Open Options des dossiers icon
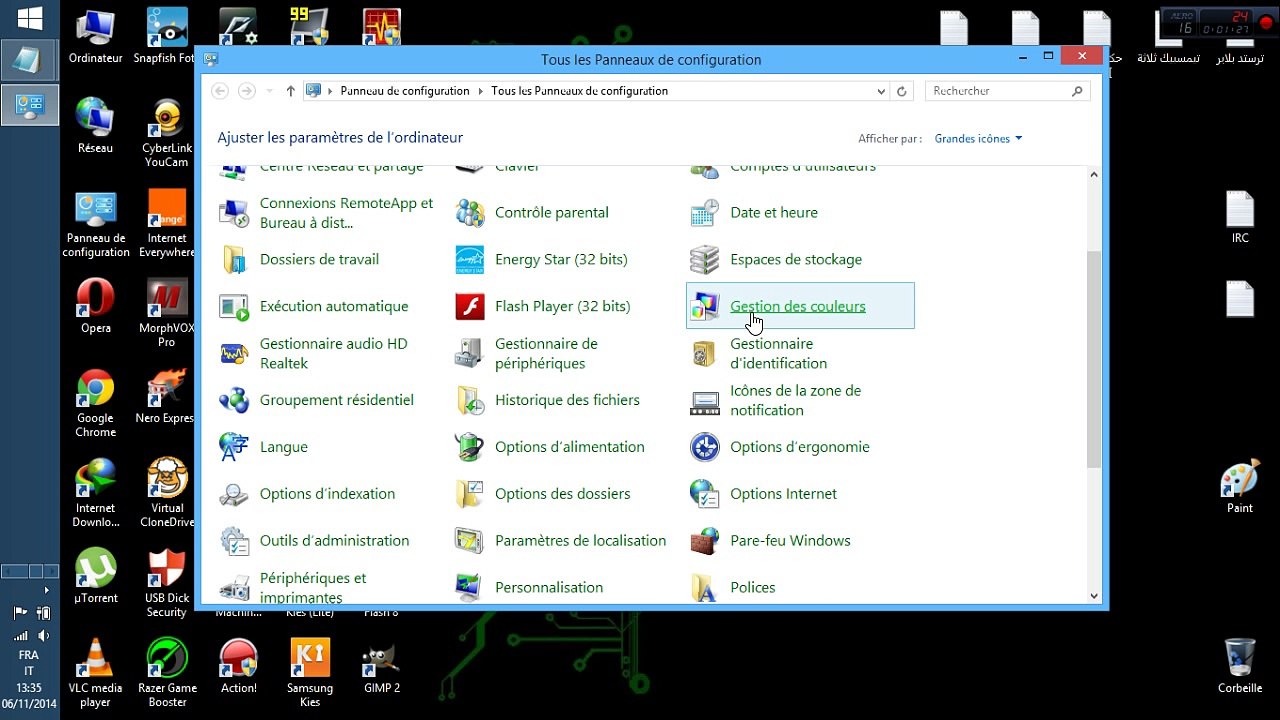 click(470, 494)
